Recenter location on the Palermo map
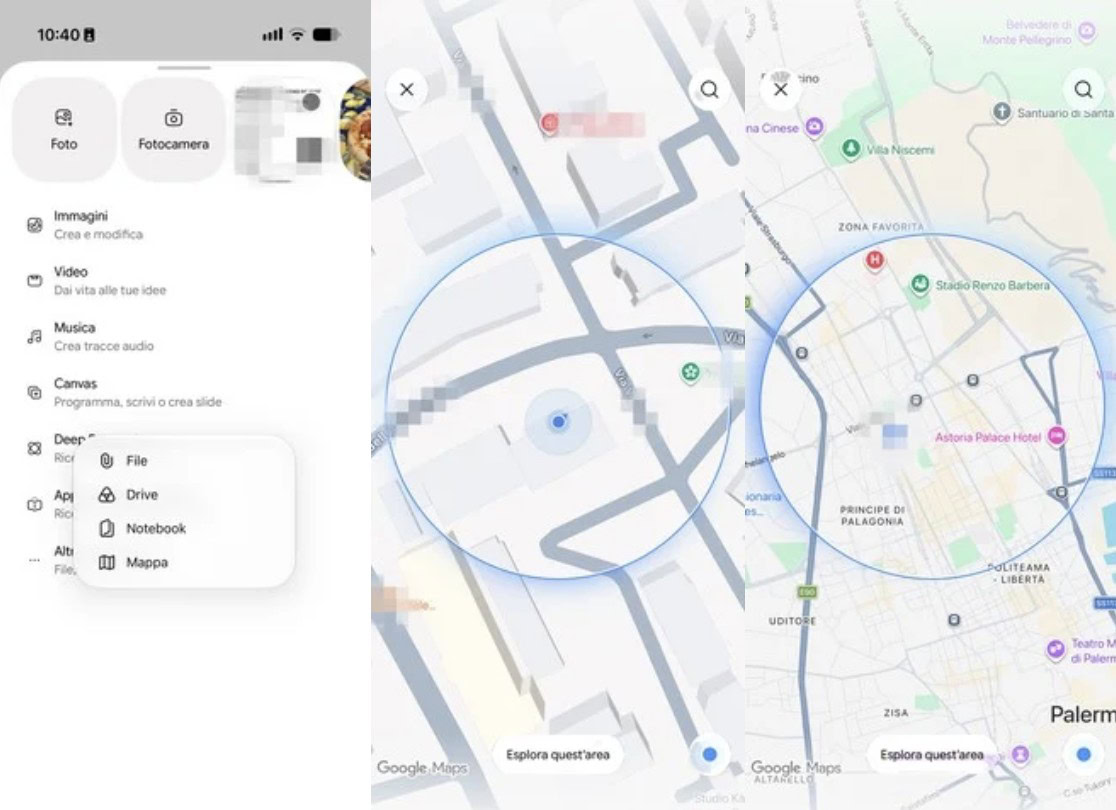1116x810 pixels. [x=1083, y=754]
